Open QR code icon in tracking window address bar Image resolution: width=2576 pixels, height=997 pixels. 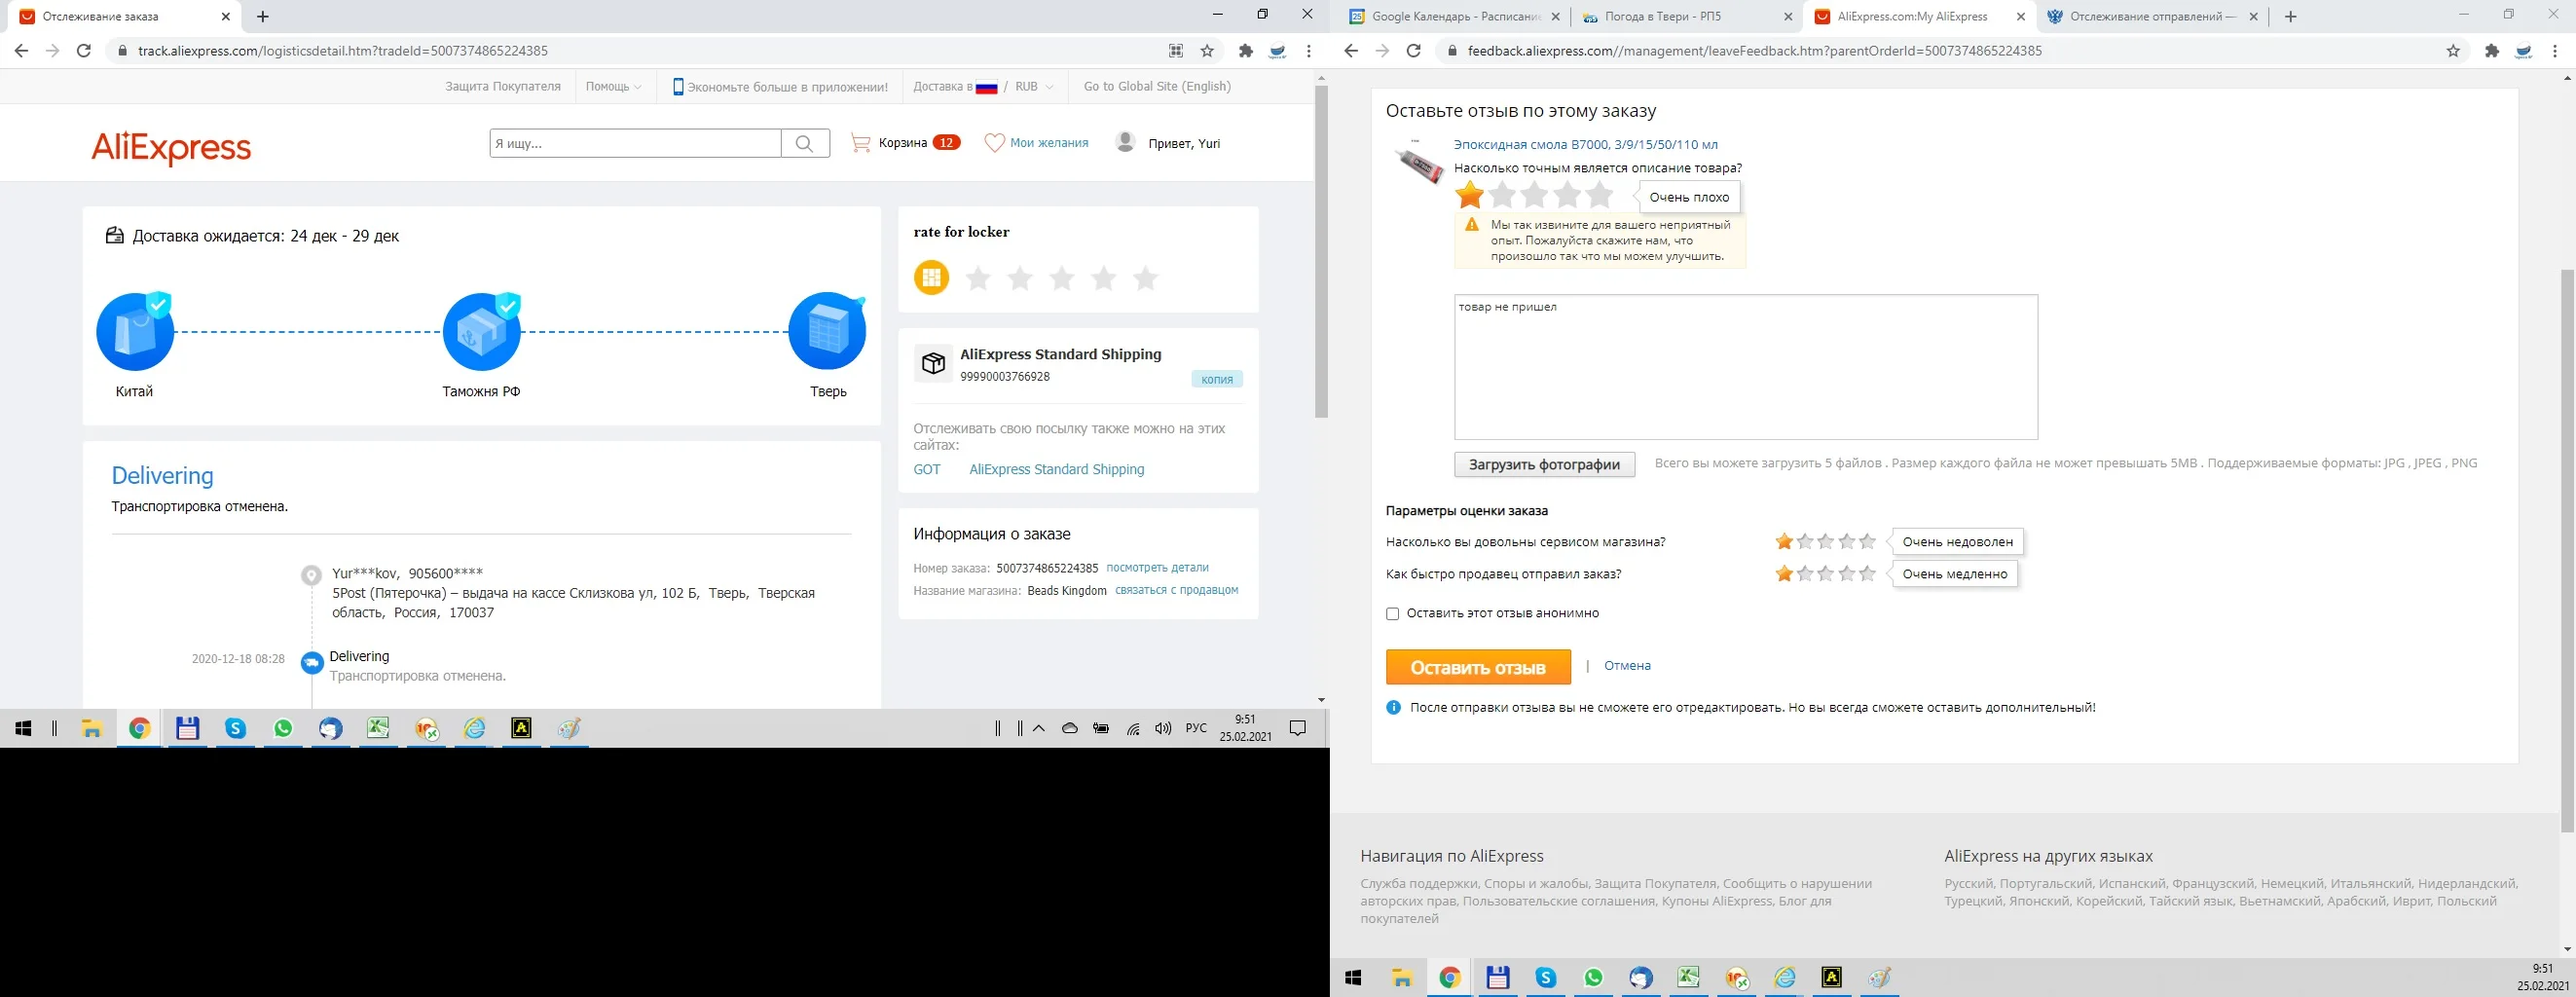point(1176,51)
